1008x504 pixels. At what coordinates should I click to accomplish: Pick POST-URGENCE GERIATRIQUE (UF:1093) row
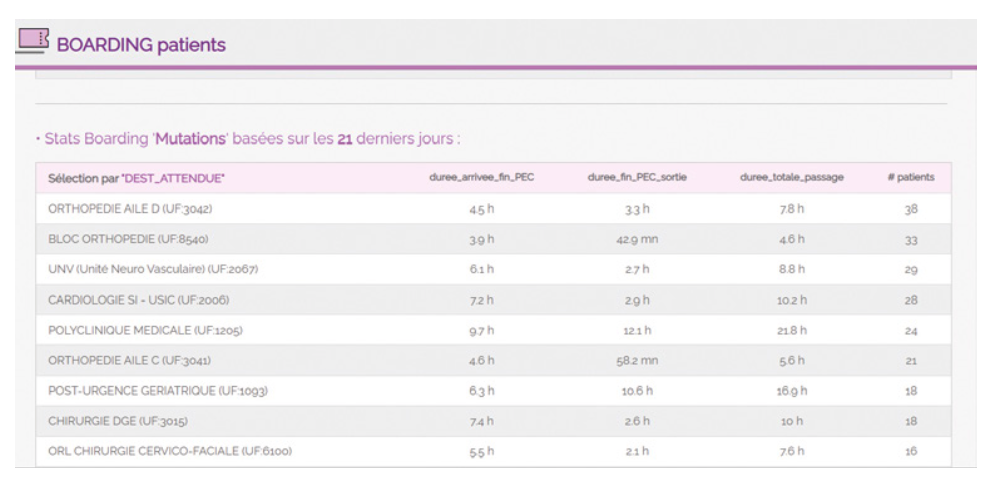[158, 390]
